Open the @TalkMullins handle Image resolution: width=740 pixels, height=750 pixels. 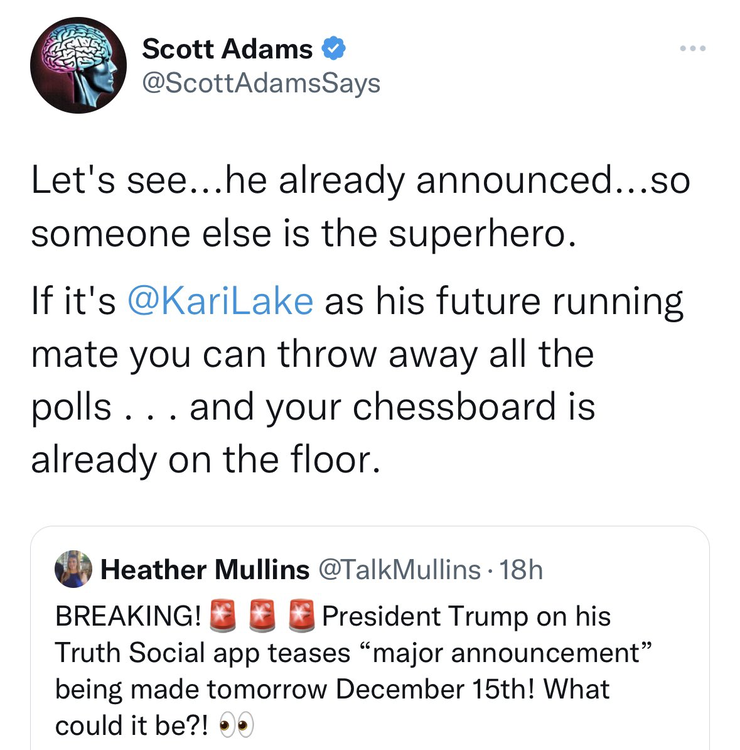tap(397, 569)
